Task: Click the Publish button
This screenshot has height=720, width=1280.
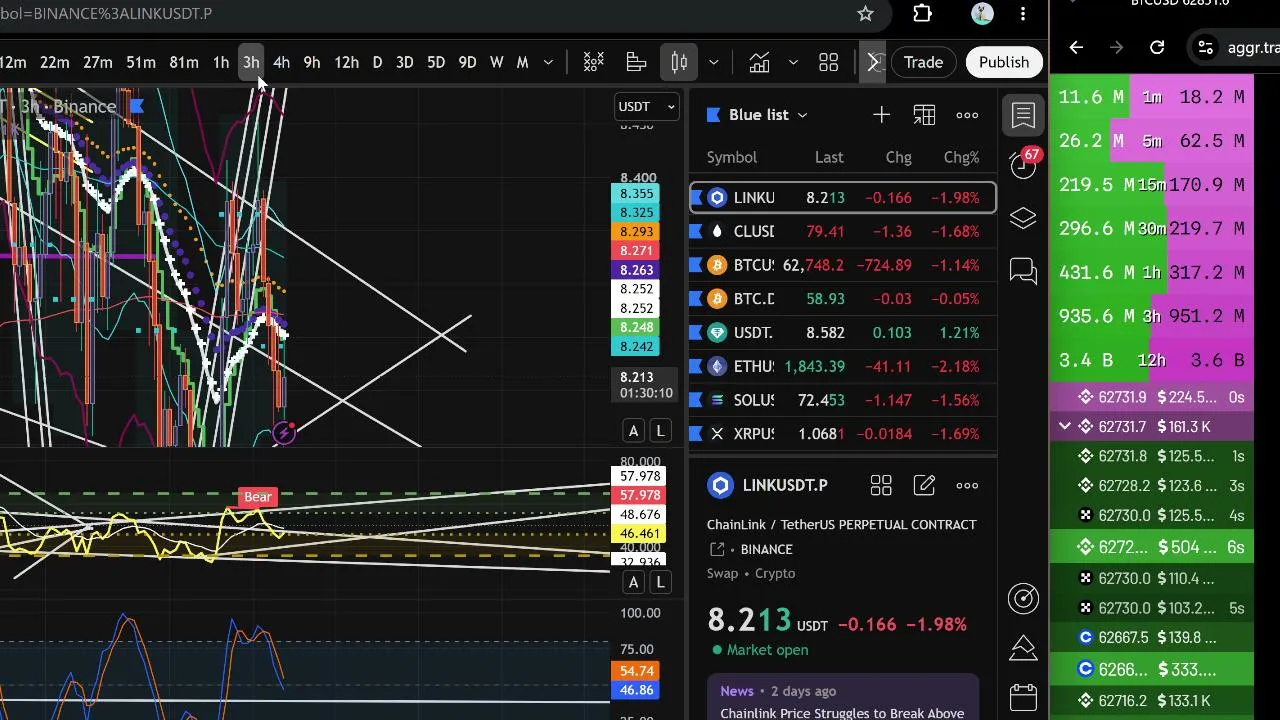Action: (1004, 62)
